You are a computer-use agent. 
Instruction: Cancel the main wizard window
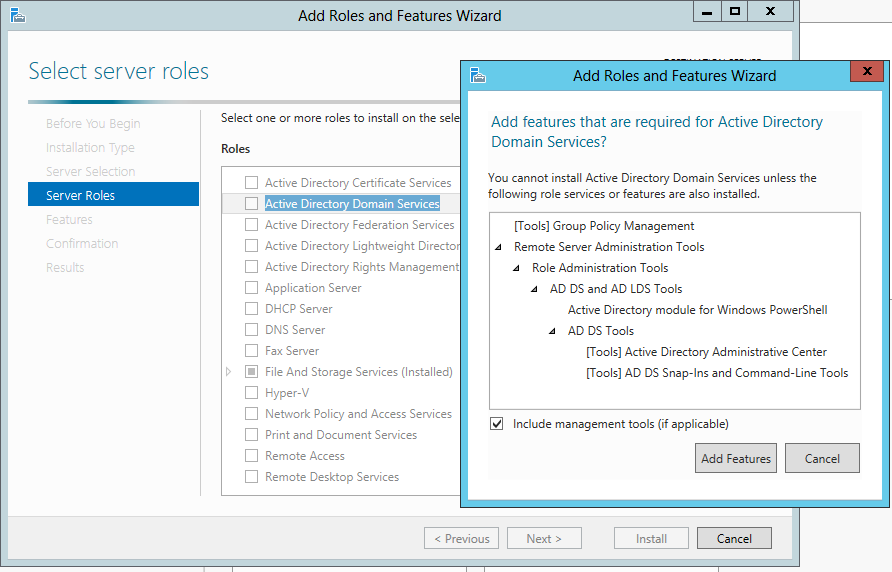pos(734,538)
